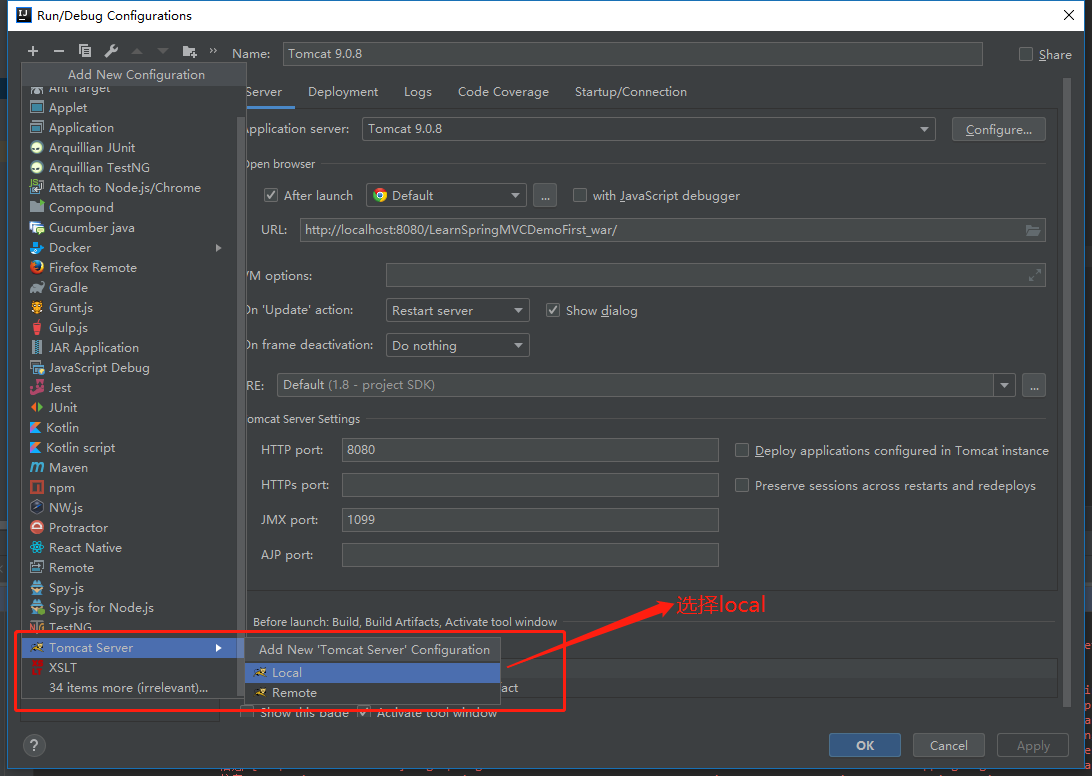
Task: Select Application configuration type
Action: (130, 127)
